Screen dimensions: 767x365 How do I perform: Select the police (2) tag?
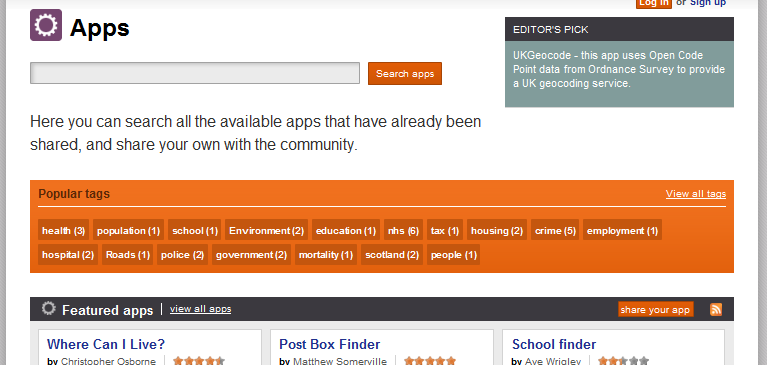click(182, 254)
